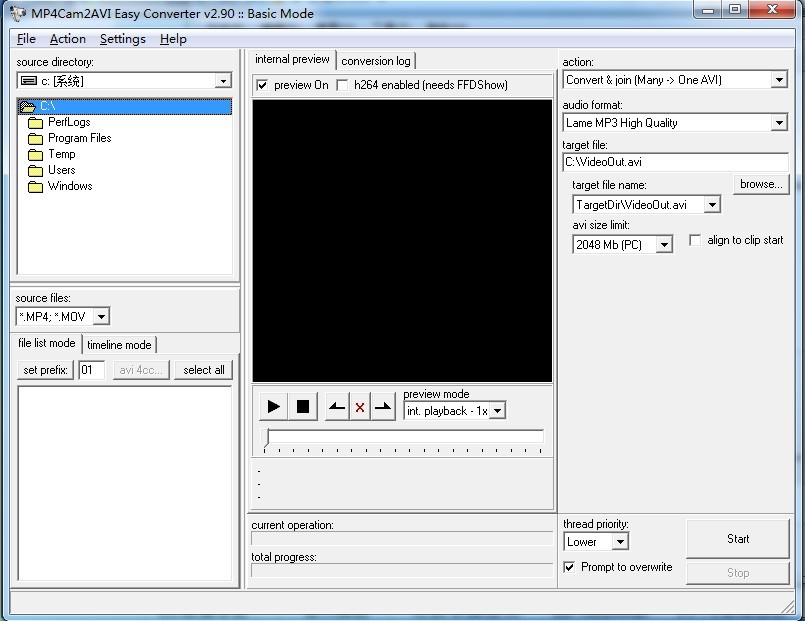This screenshot has width=805, height=621.
Task: Click the preview position slider track
Action: tap(405, 437)
